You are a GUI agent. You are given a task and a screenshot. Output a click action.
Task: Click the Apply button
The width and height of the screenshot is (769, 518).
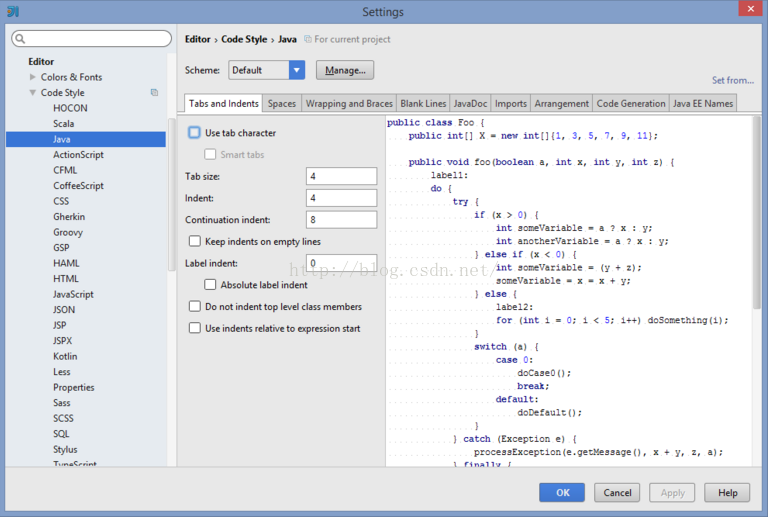(x=672, y=492)
